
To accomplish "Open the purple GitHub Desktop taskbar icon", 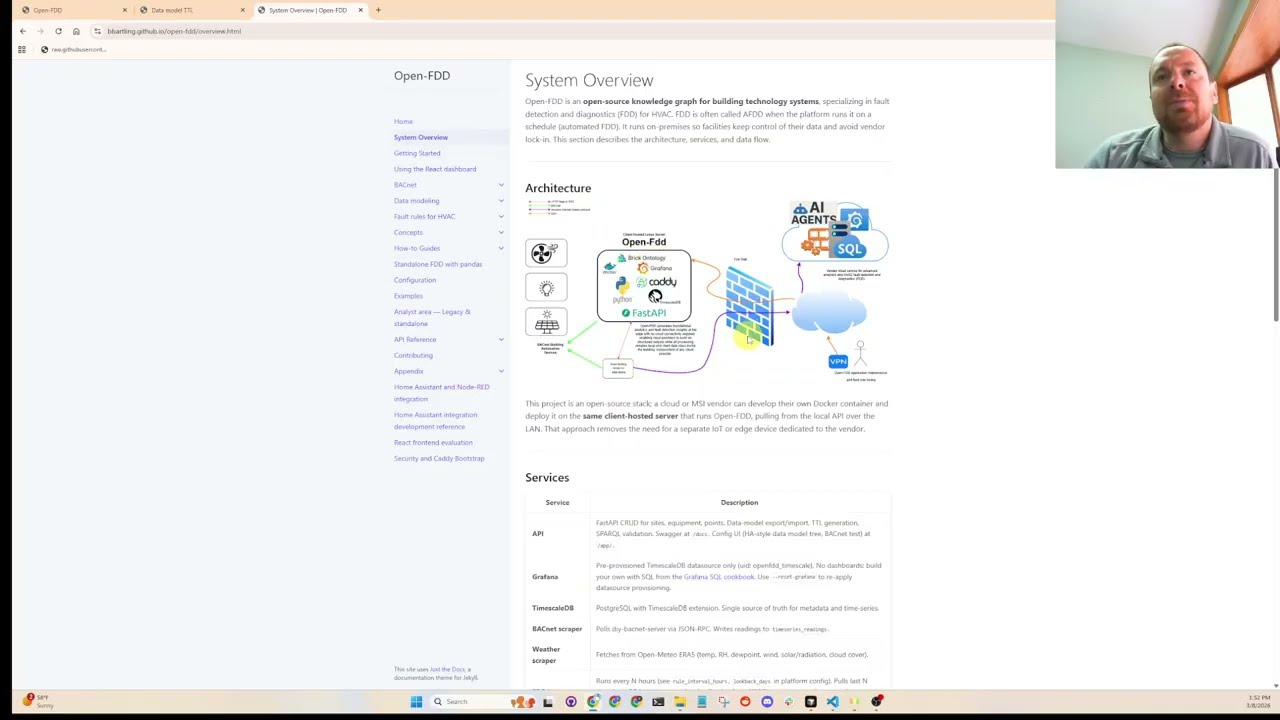I will tap(571, 701).
